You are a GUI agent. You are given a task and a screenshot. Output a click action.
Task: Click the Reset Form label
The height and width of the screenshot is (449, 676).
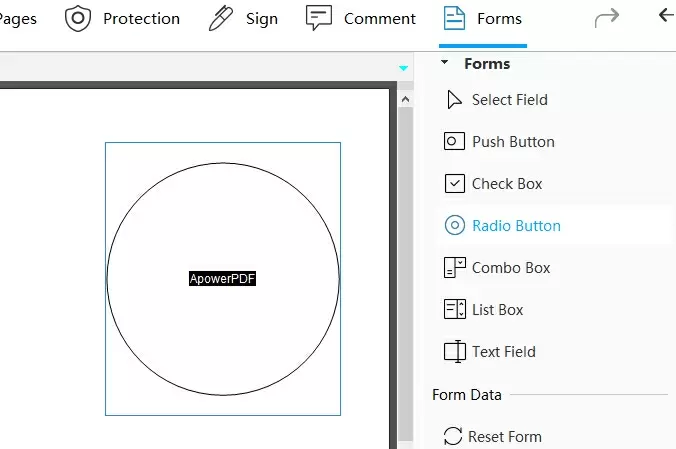click(x=505, y=436)
